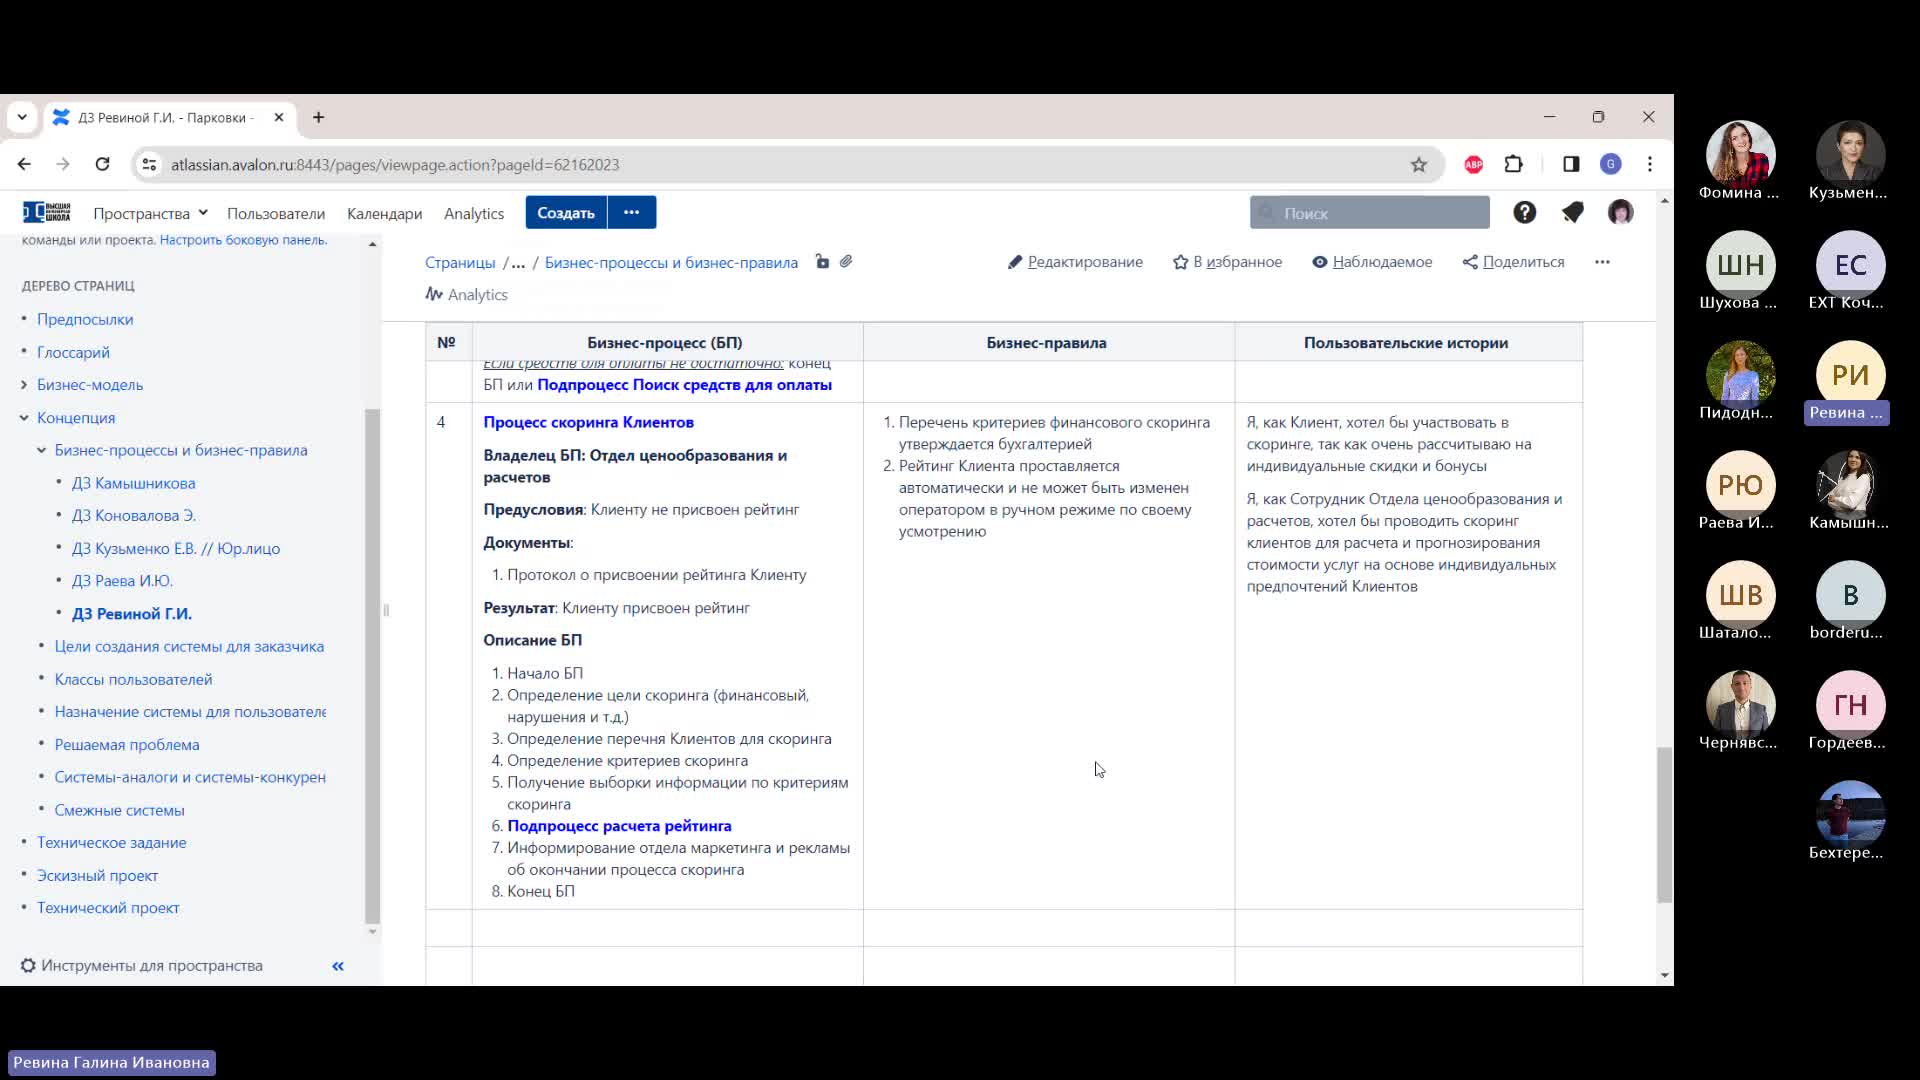Bookmark this page with the star icon
Image resolution: width=1920 pixels, height=1080 pixels.
point(1418,165)
